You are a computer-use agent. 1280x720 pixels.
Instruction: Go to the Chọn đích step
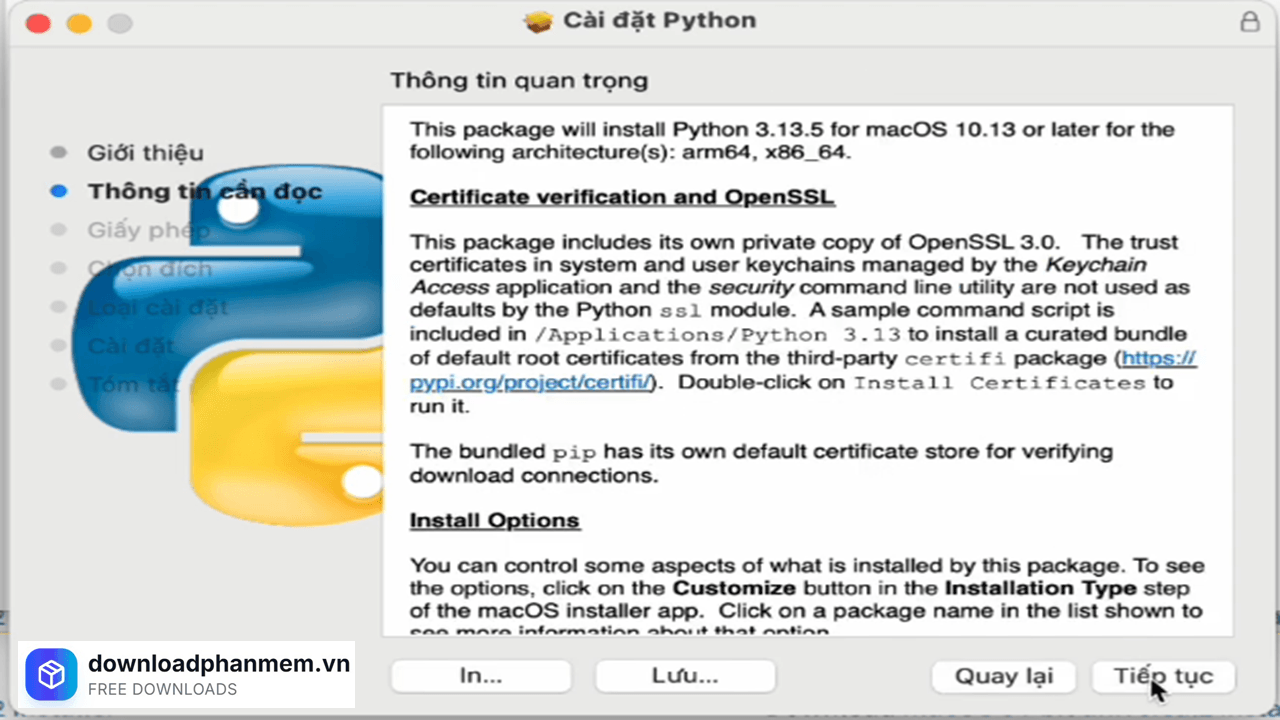(x=149, y=269)
